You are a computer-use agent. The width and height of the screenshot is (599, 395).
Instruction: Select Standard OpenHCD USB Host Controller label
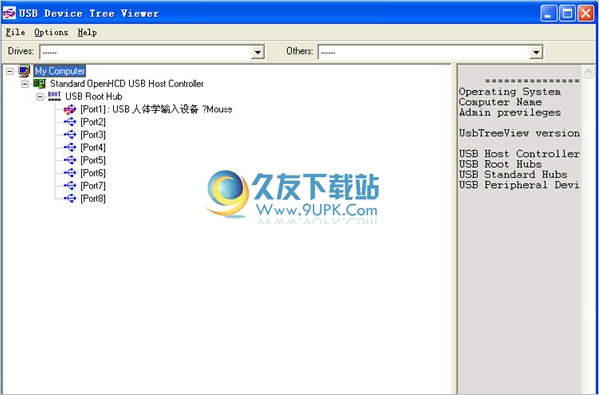tap(127, 84)
